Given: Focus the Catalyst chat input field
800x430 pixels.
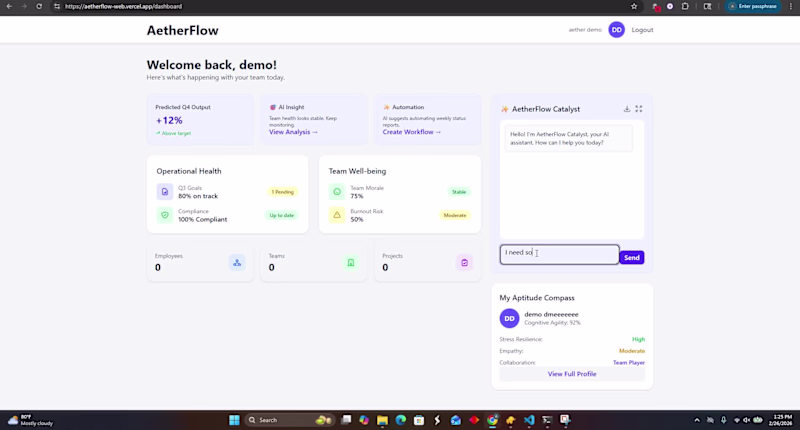Looking at the screenshot, I should (x=560, y=254).
